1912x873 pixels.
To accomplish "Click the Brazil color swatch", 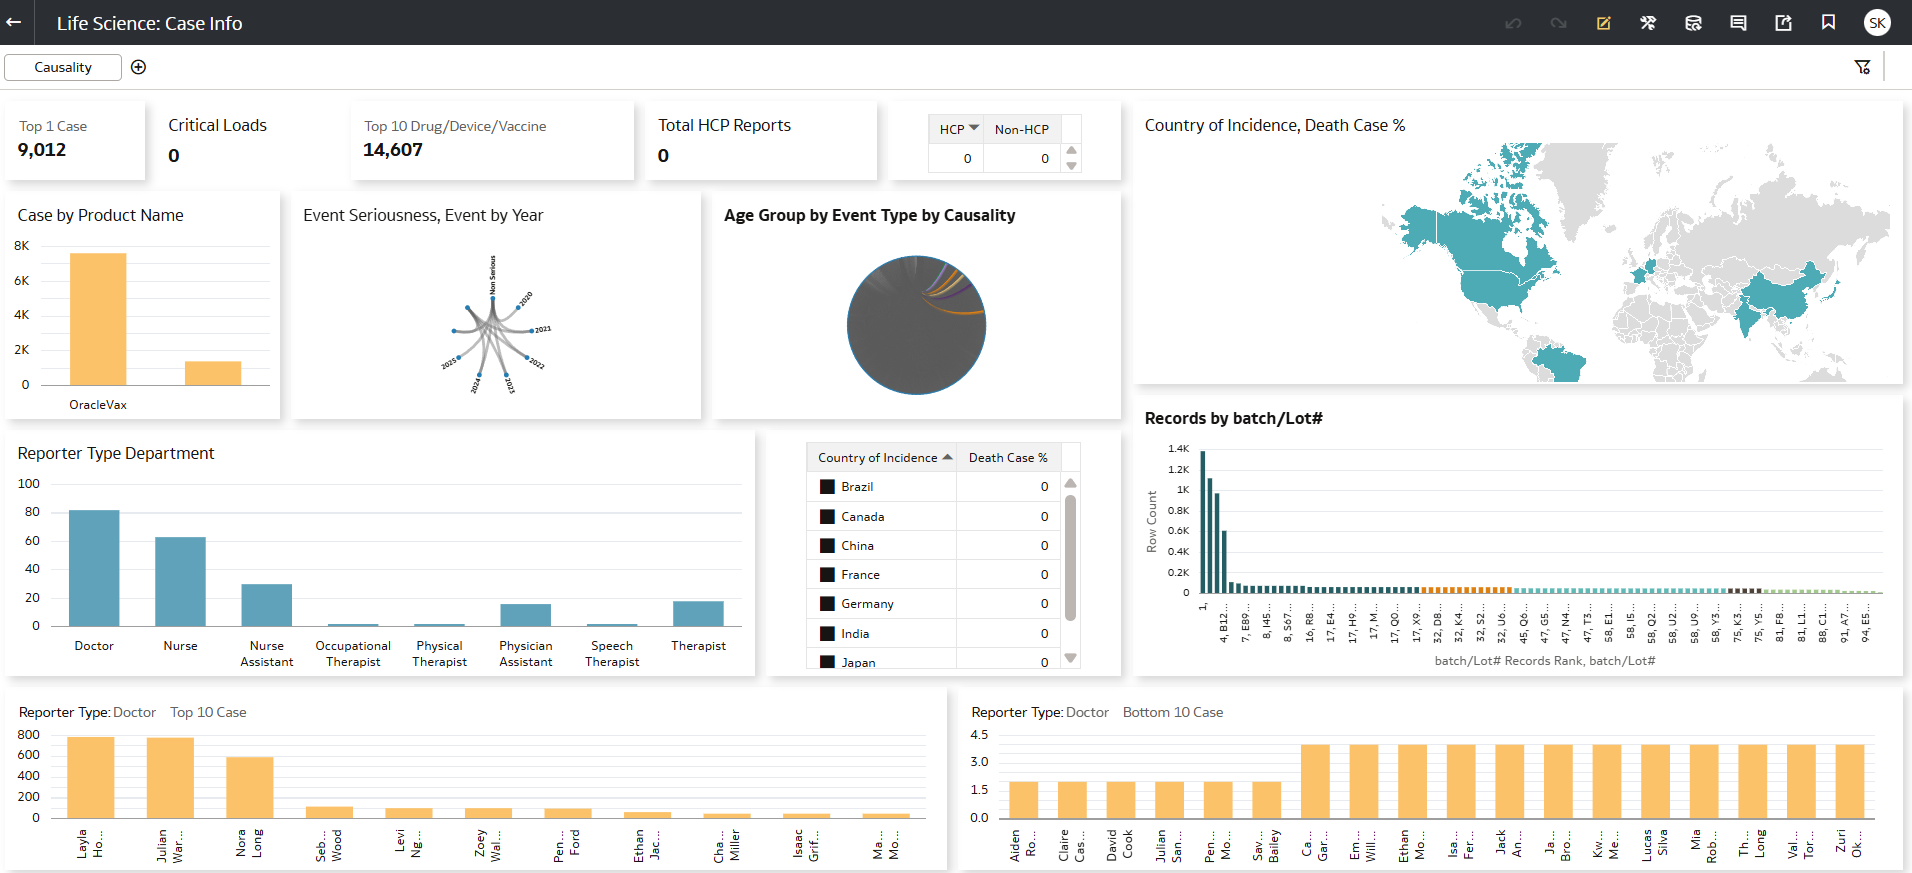I will 827,487.
